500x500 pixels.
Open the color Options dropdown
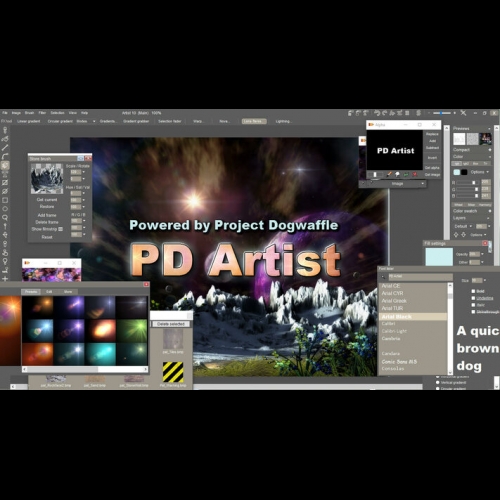pos(480,172)
